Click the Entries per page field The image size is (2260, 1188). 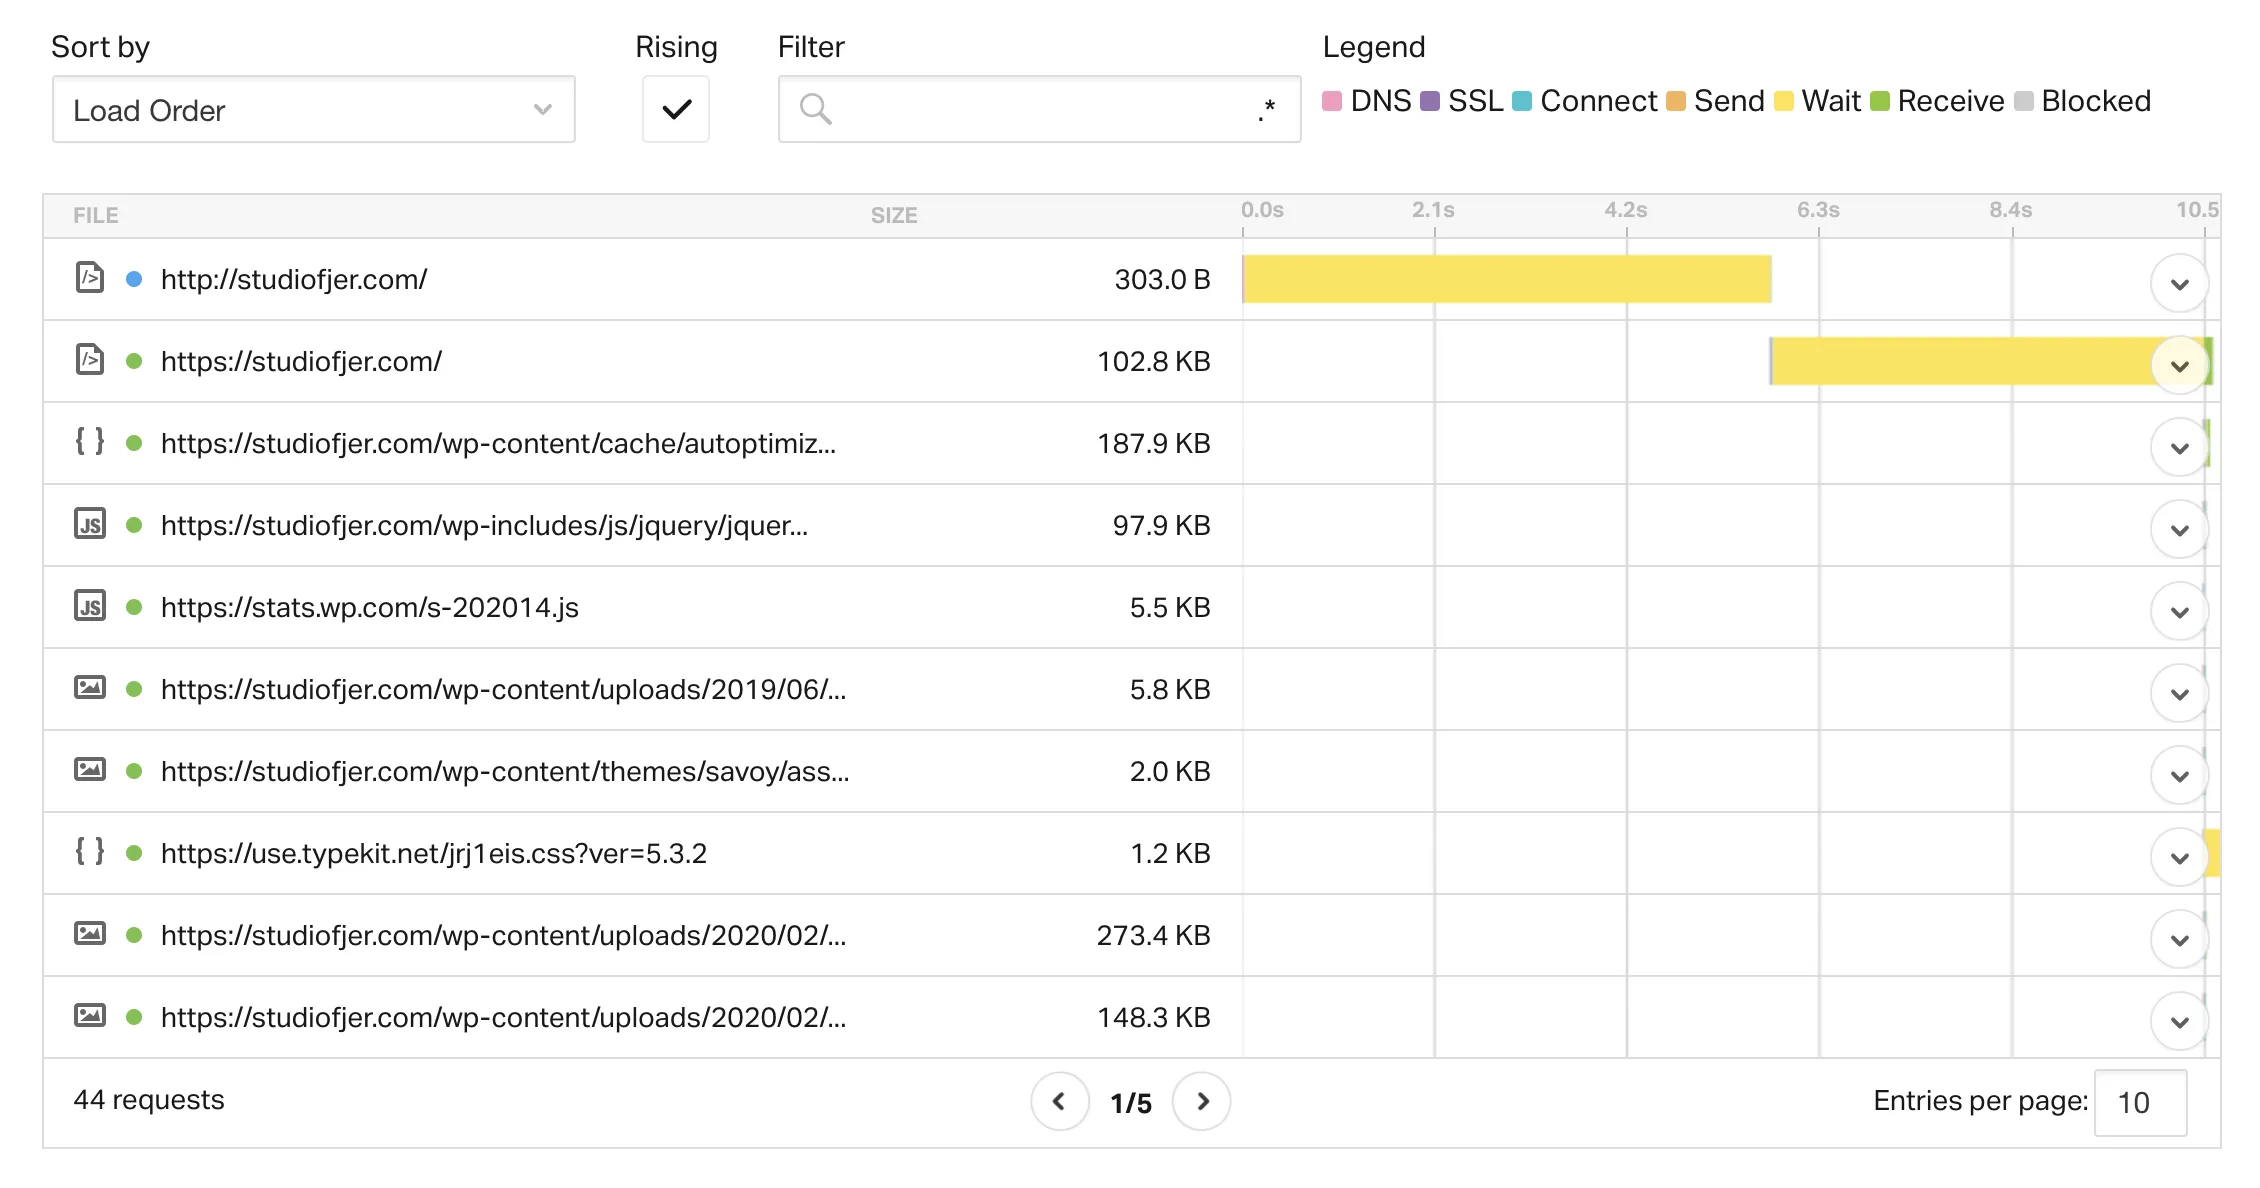[x=2141, y=1102]
